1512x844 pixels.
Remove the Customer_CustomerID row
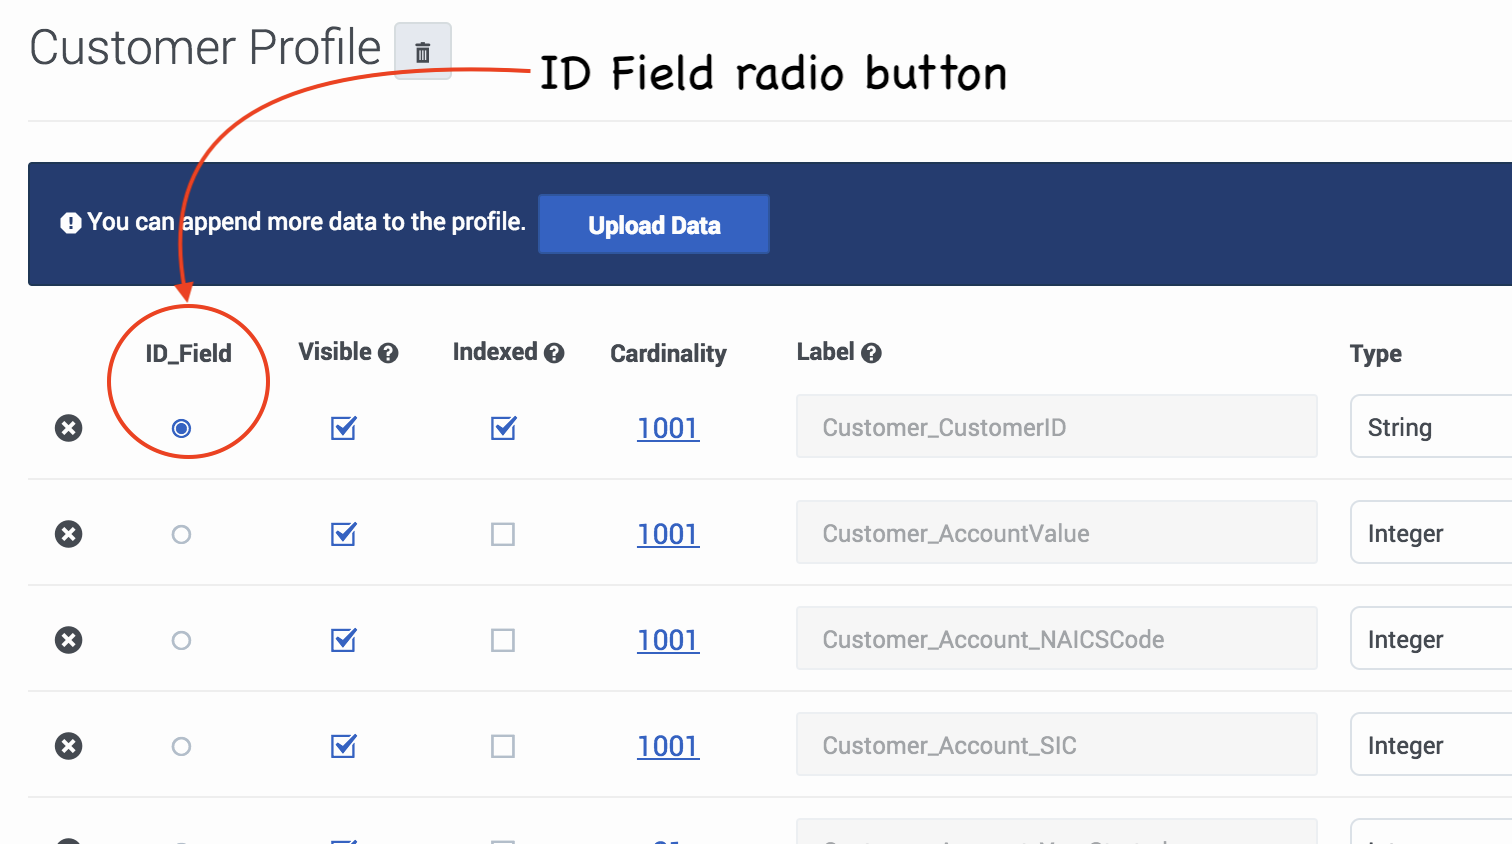click(68, 428)
